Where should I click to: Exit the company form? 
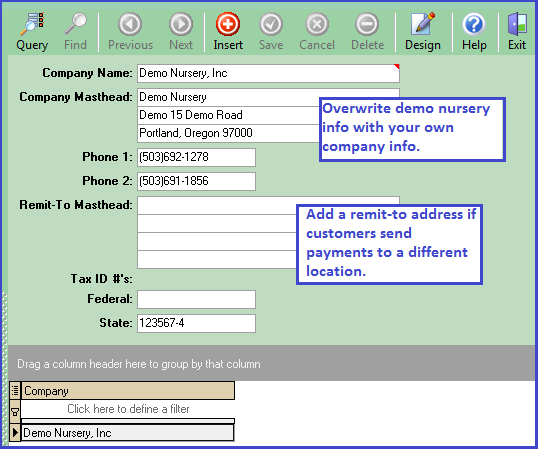click(x=517, y=32)
